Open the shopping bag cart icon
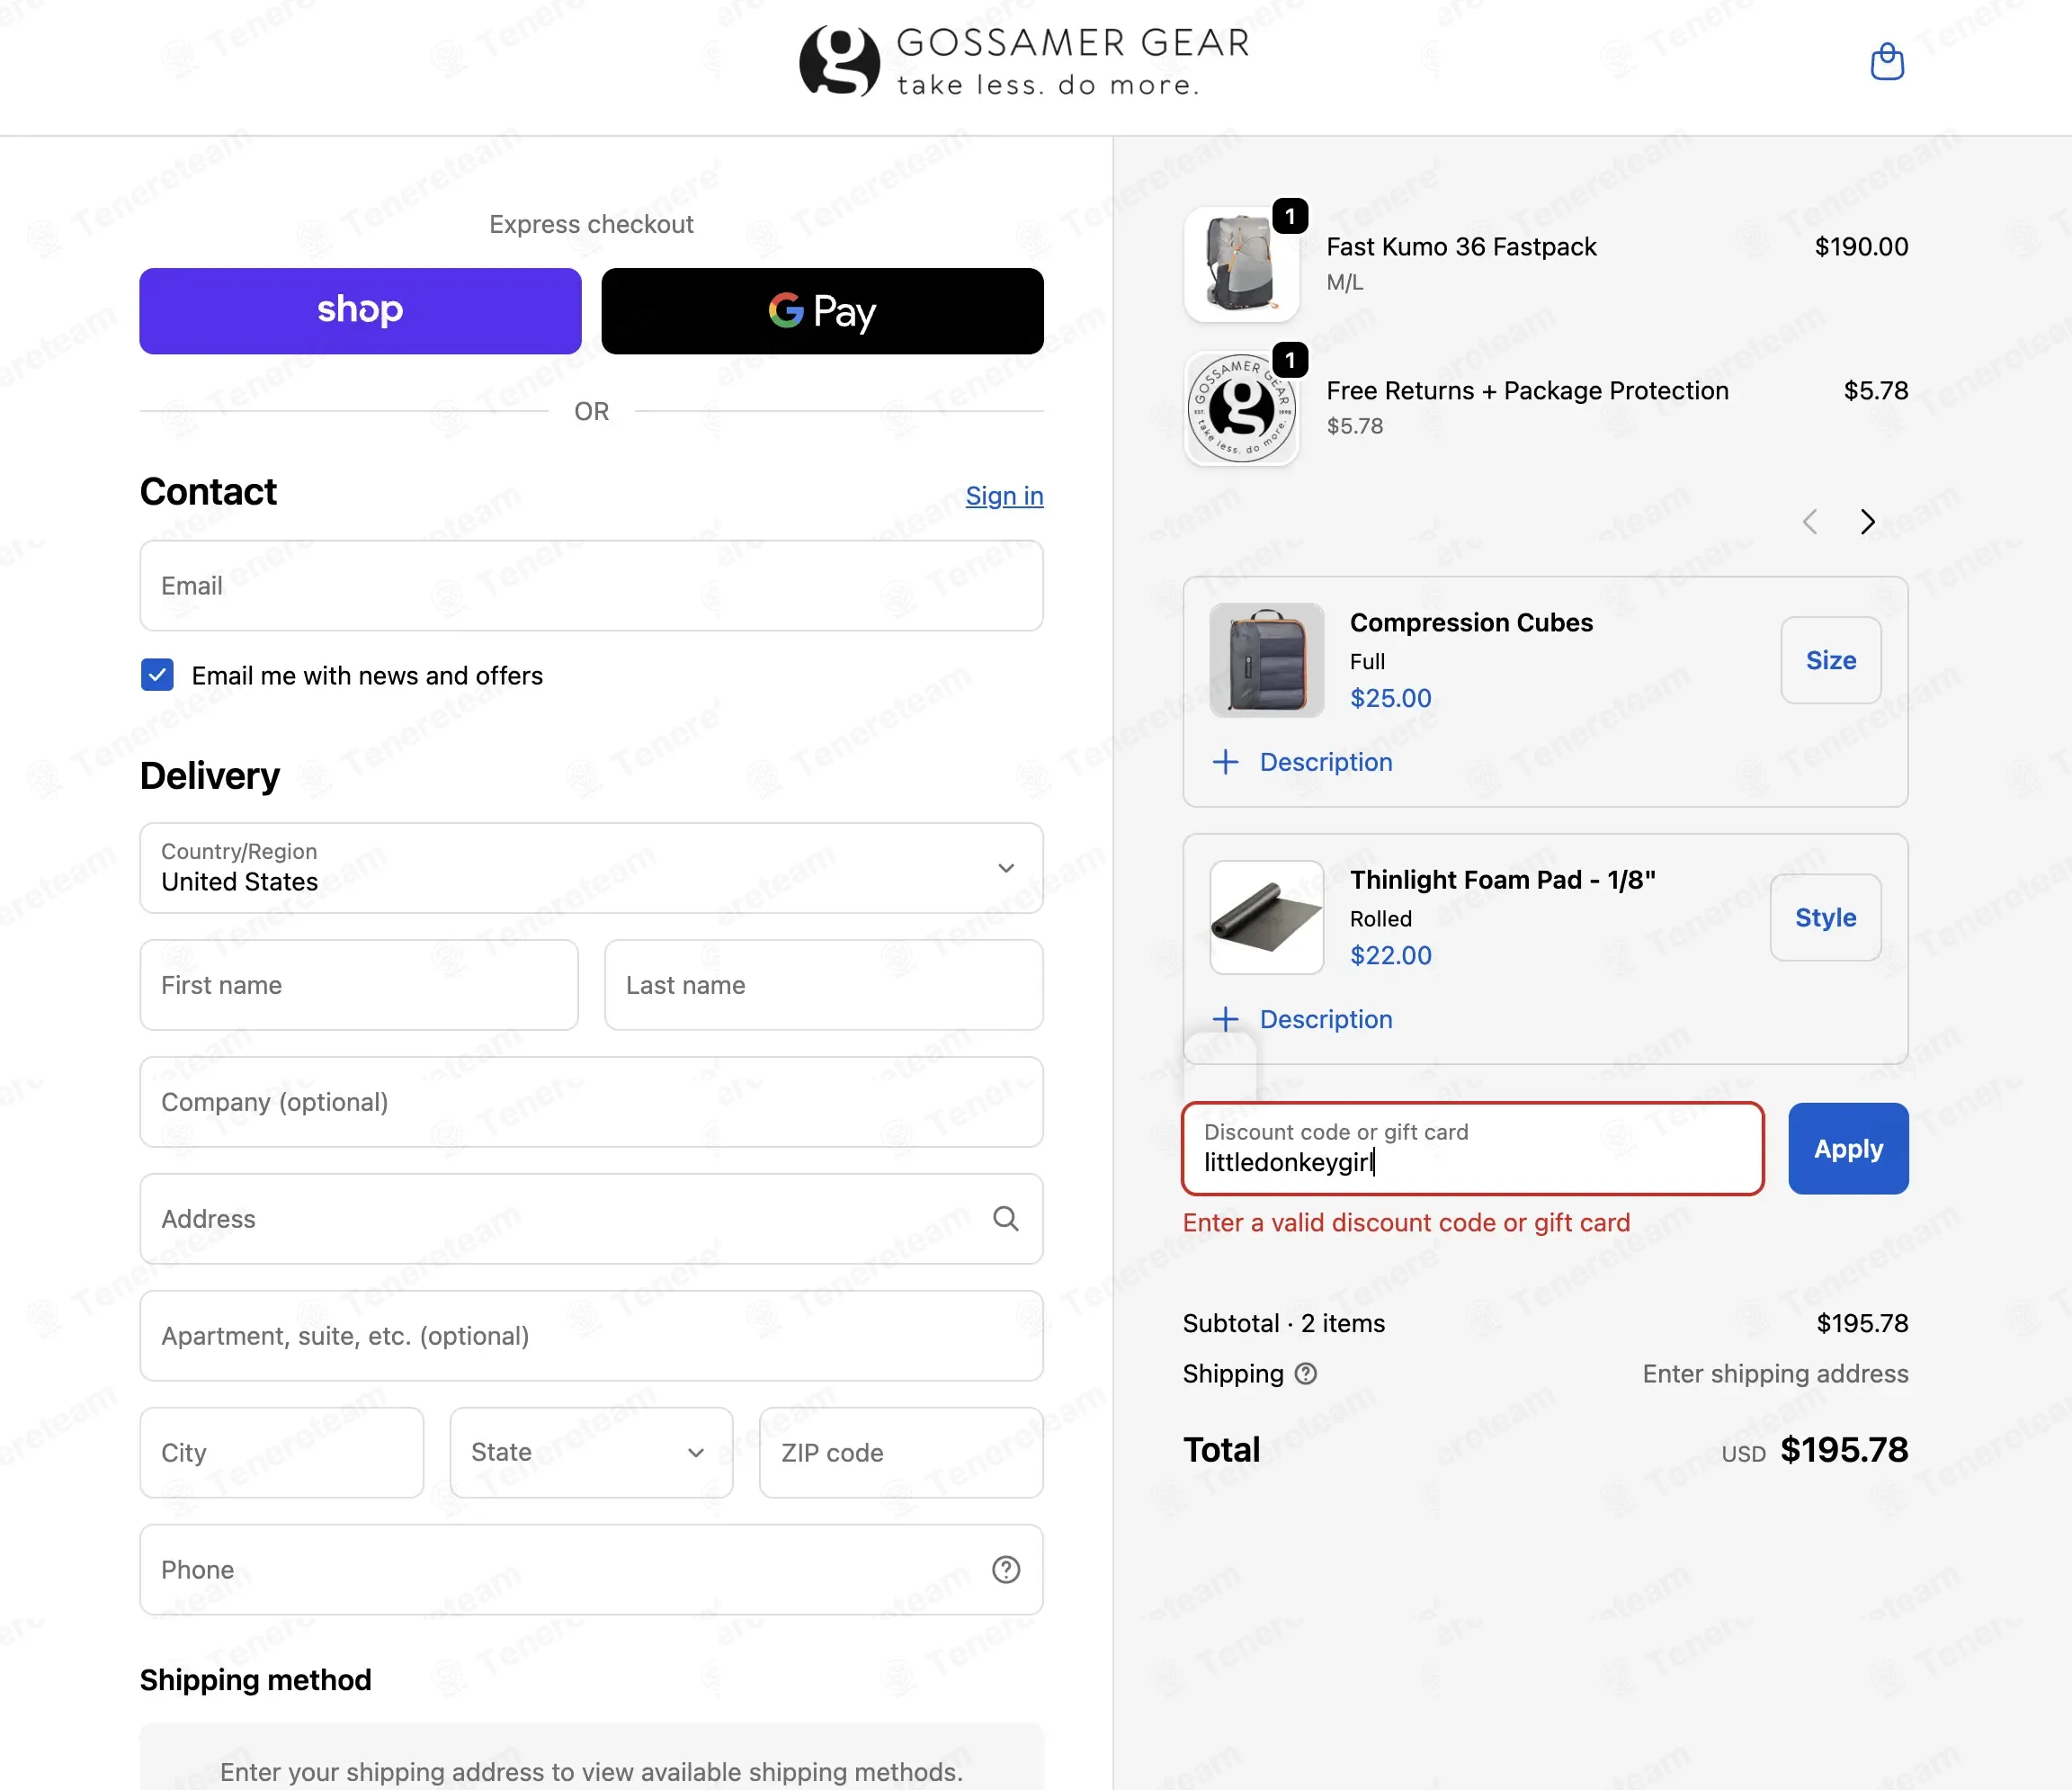2072x1790 pixels. [1887, 62]
